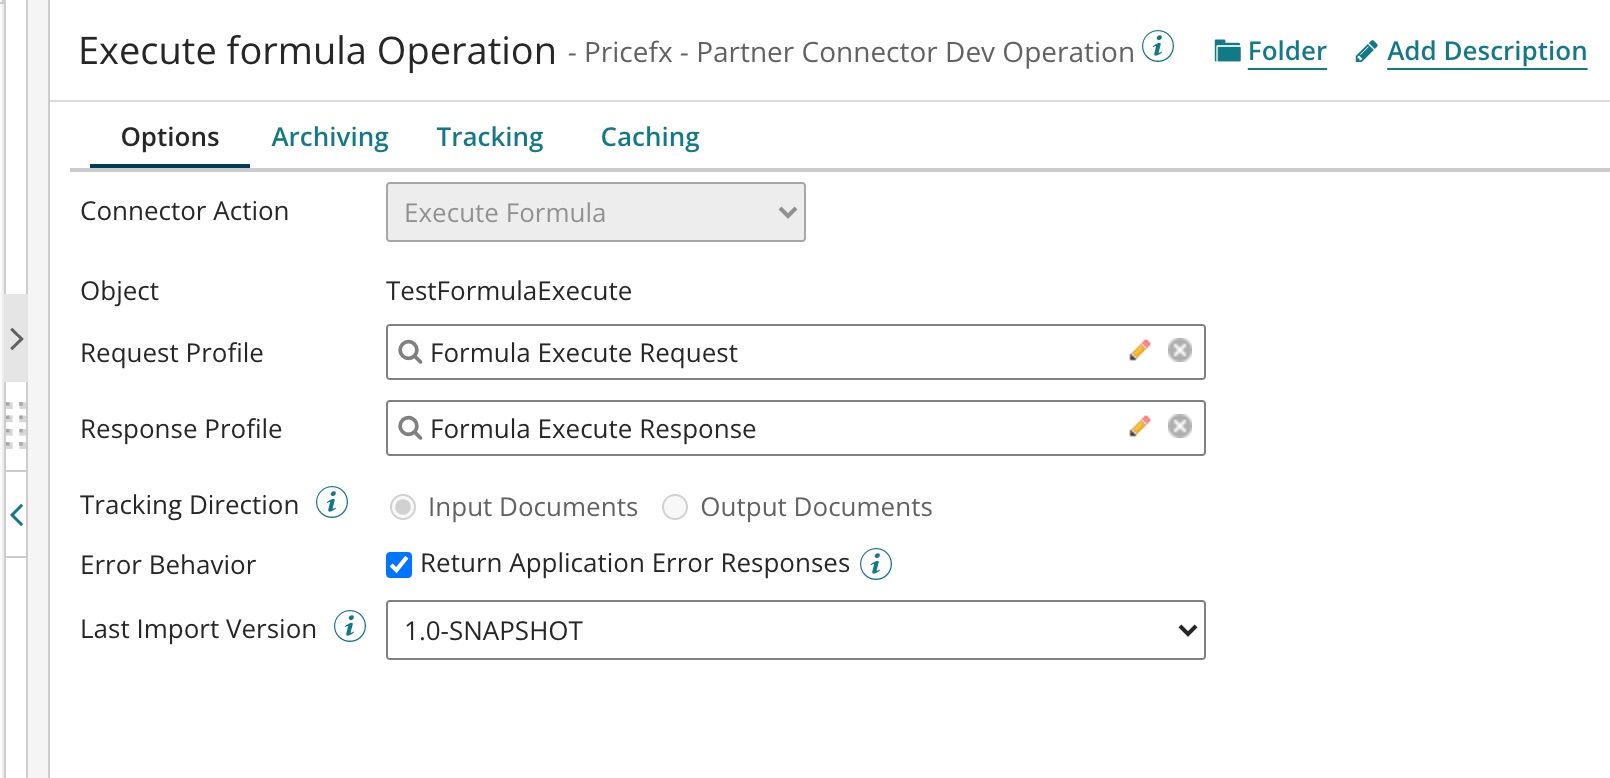Open the Connector Action dropdown
This screenshot has height=778, width=1610.
(595, 212)
